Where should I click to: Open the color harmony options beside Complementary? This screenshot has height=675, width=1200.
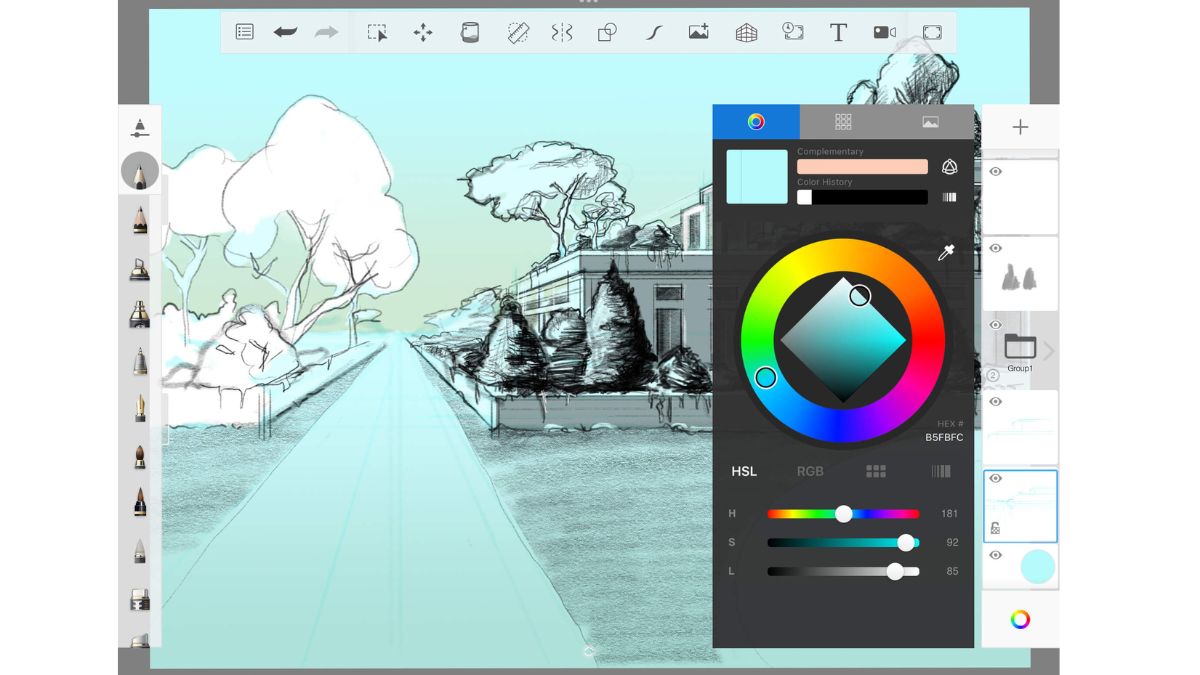(x=949, y=167)
